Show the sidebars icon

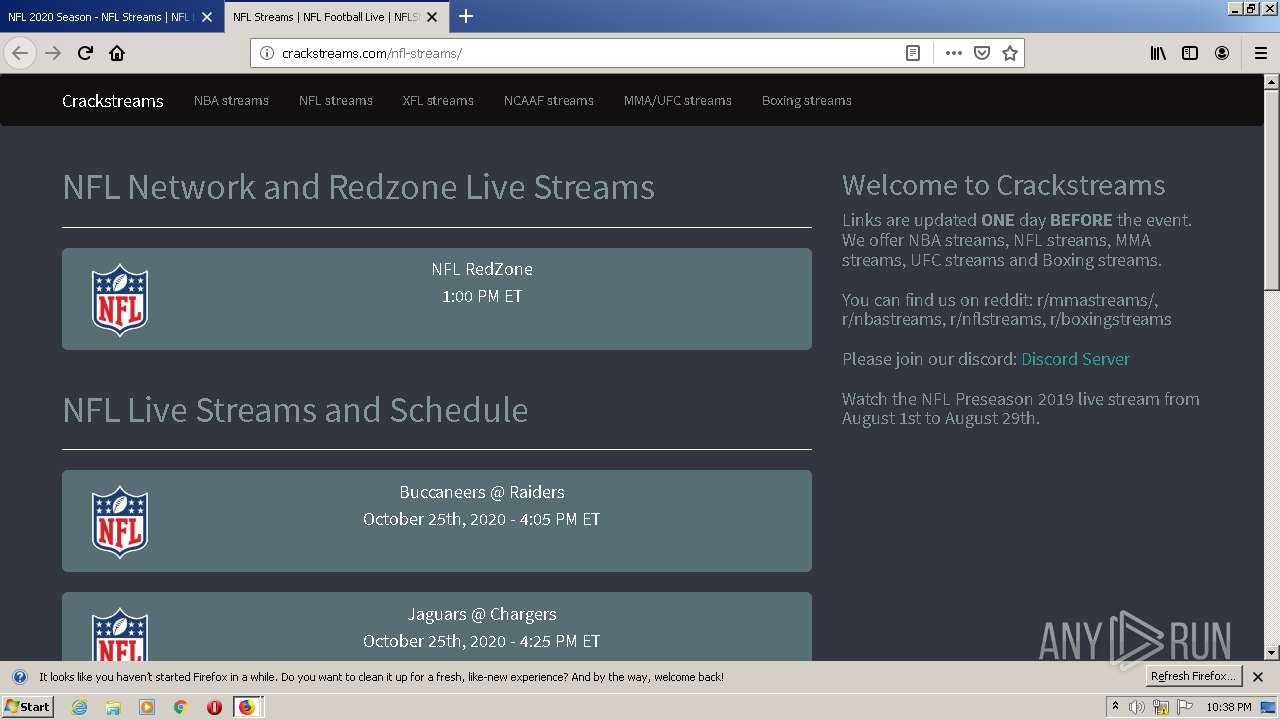coord(1190,53)
